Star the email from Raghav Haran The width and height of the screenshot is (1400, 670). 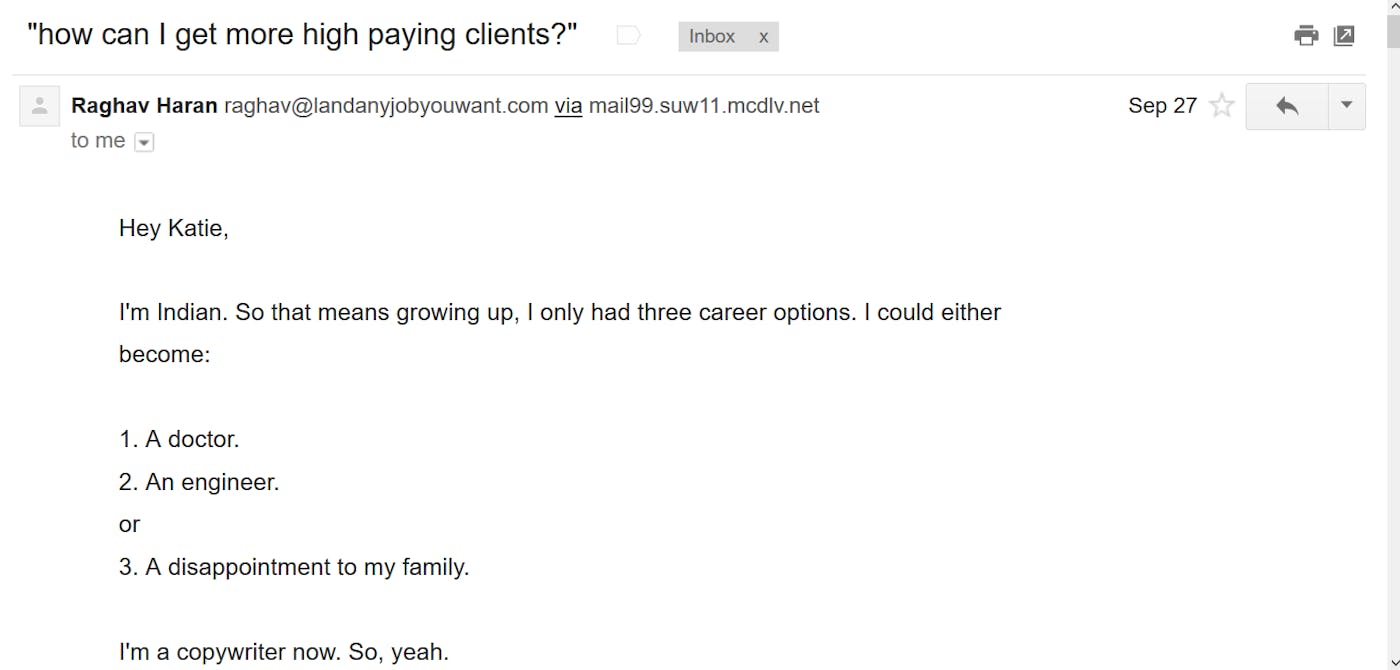[1221, 106]
